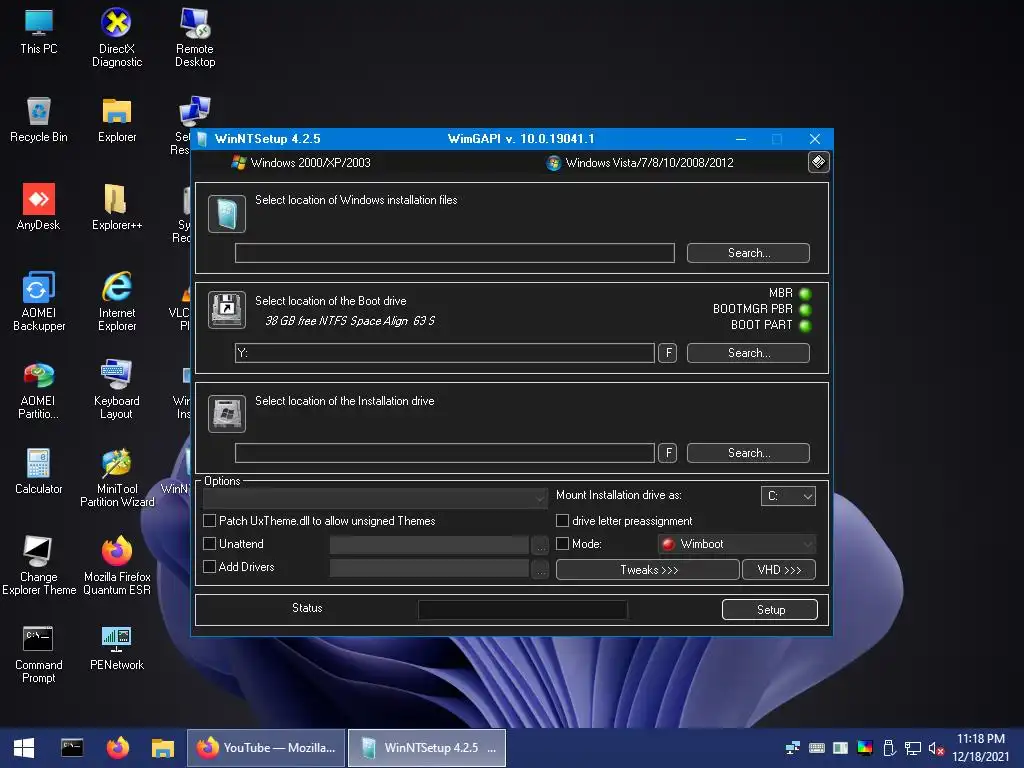1024x768 pixels.
Task: Check the Unattend option
Action: pyautogui.click(x=210, y=543)
